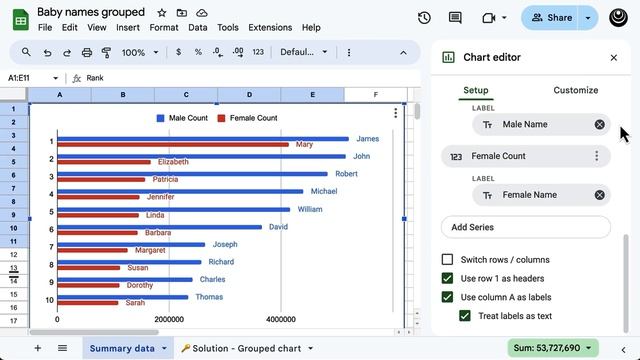
Task: Open the Share options dropdown arrow
Action: [x=588, y=18]
